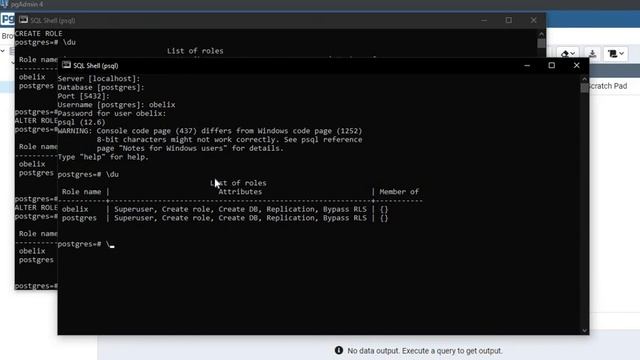Click the pgAdmin download results icon
Image resolution: width=640 pixels, height=360 pixels.
592,53
